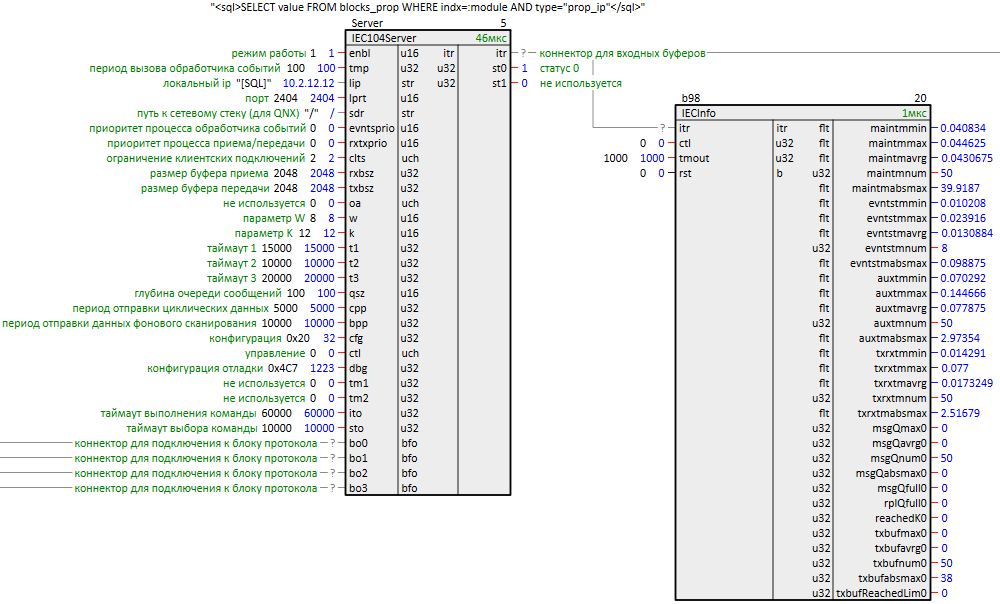Viewport: 1000px width, 604px height.
Task: Click the SQL query text at top
Action: (x=427, y=8)
